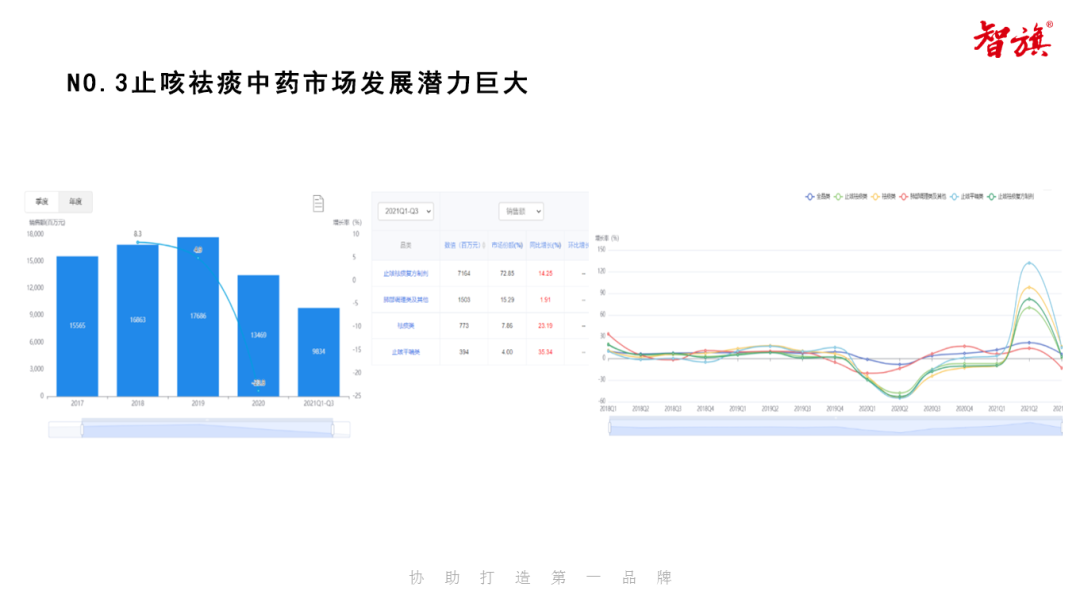This screenshot has width=1080, height=606.
Task: Click the 2019Q4 x-axis label
Action: point(835,409)
